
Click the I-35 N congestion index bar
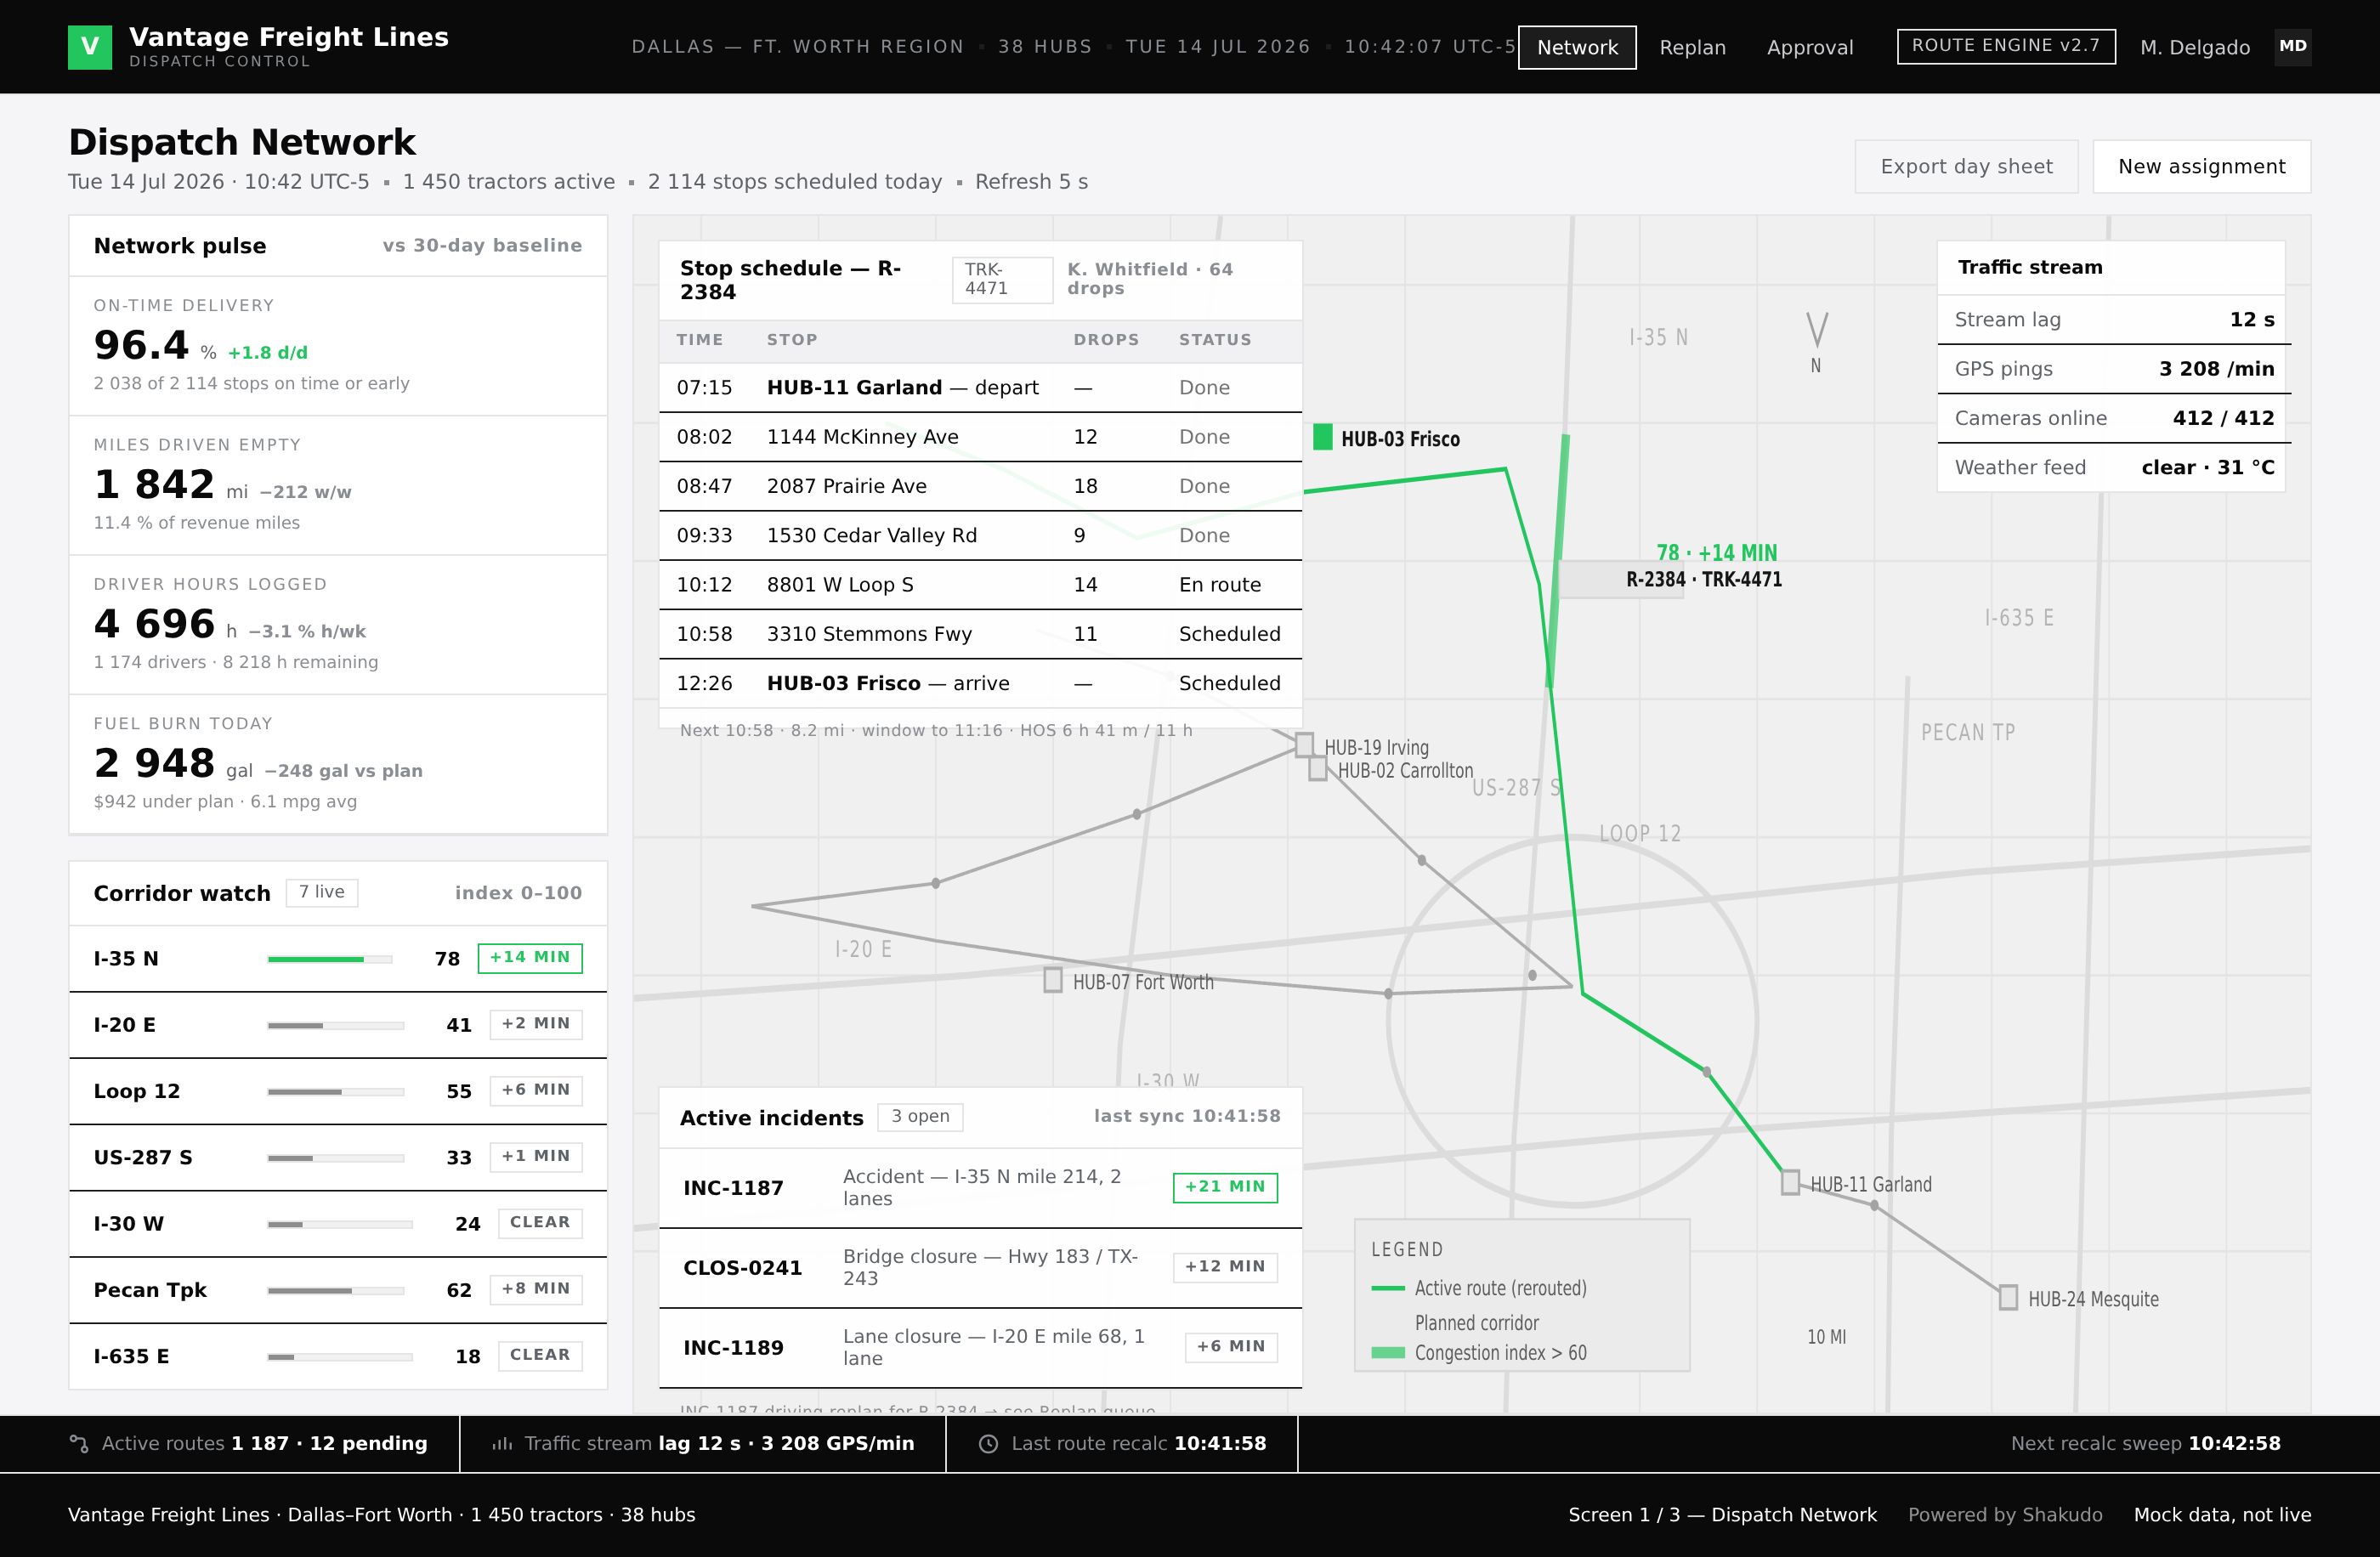coord(330,959)
